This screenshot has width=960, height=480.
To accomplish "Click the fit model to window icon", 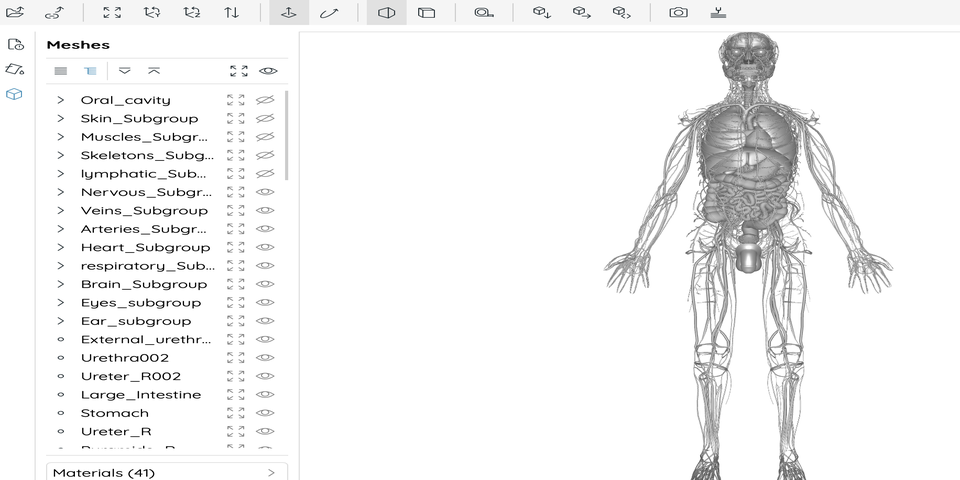I will 112,13.
